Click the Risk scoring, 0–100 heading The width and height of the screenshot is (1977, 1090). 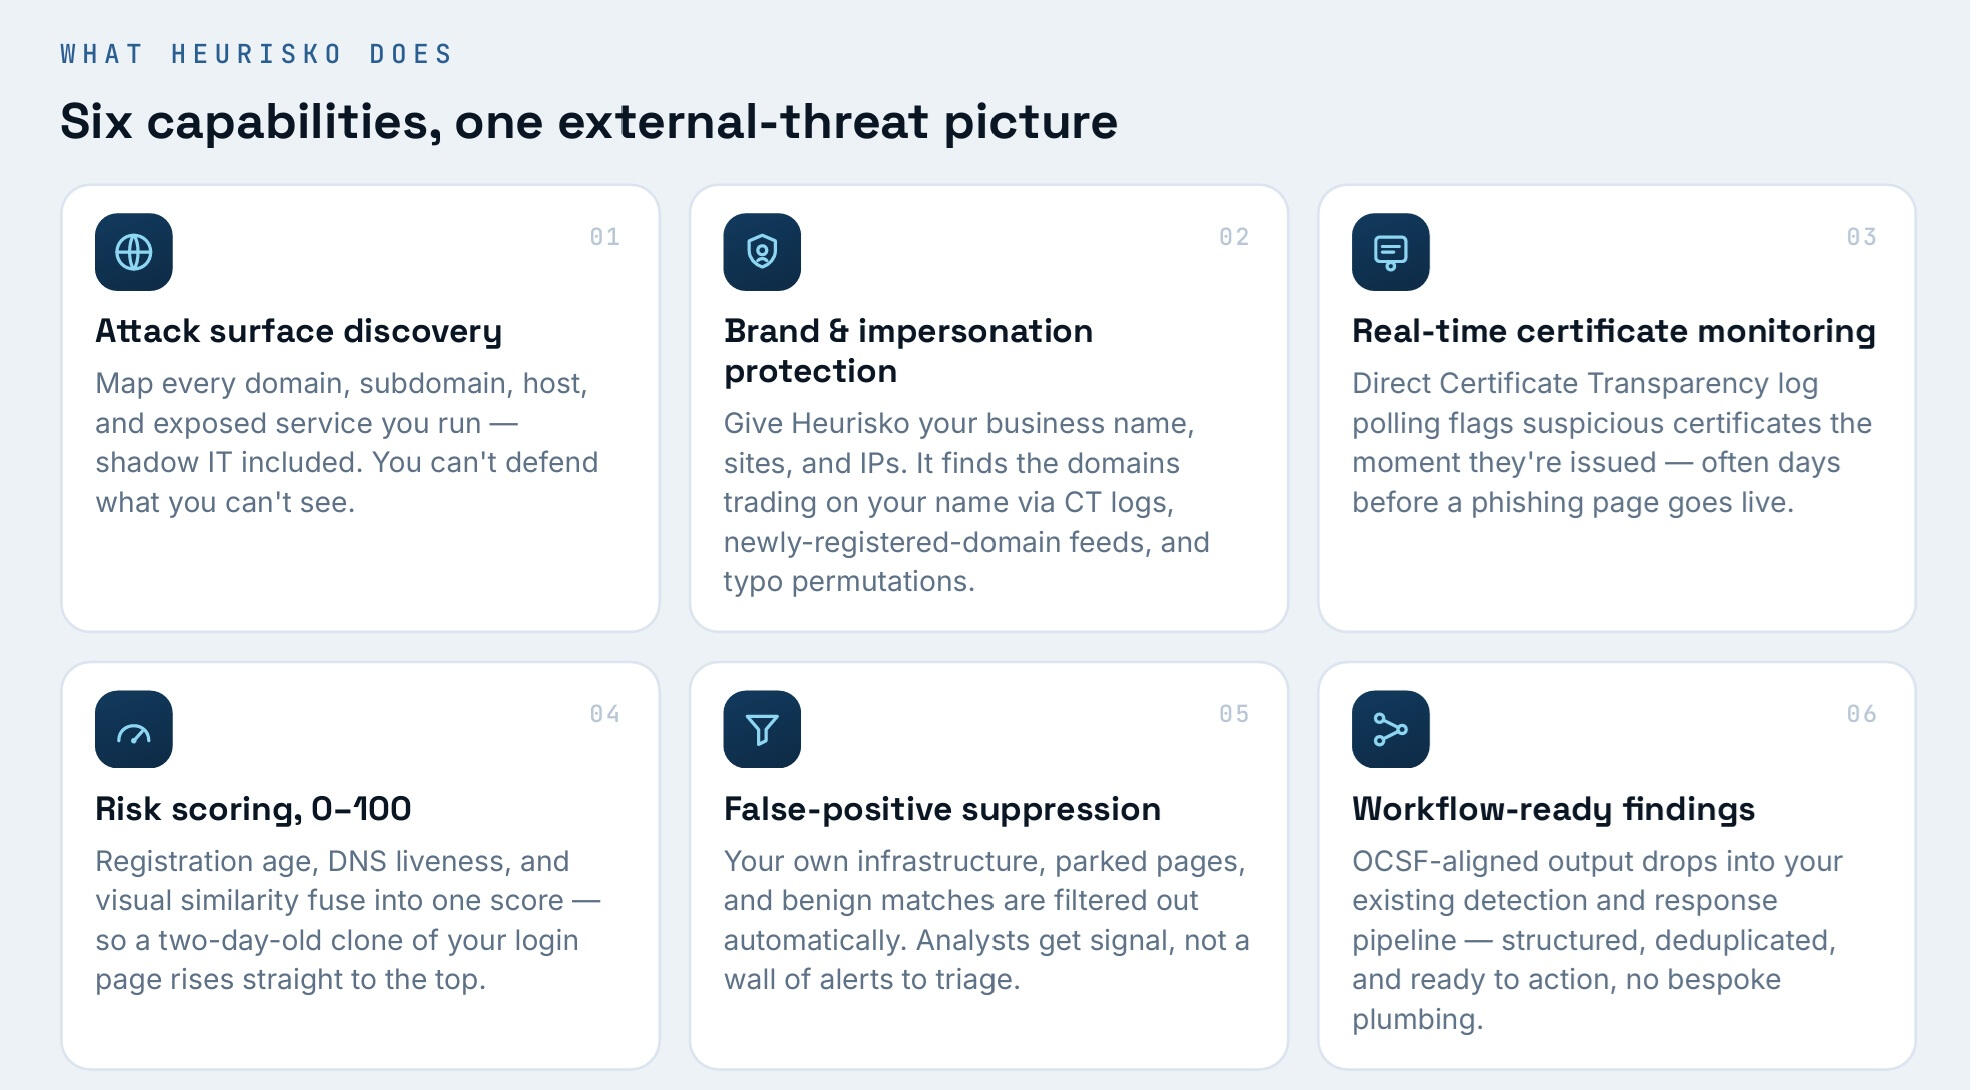(253, 809)
